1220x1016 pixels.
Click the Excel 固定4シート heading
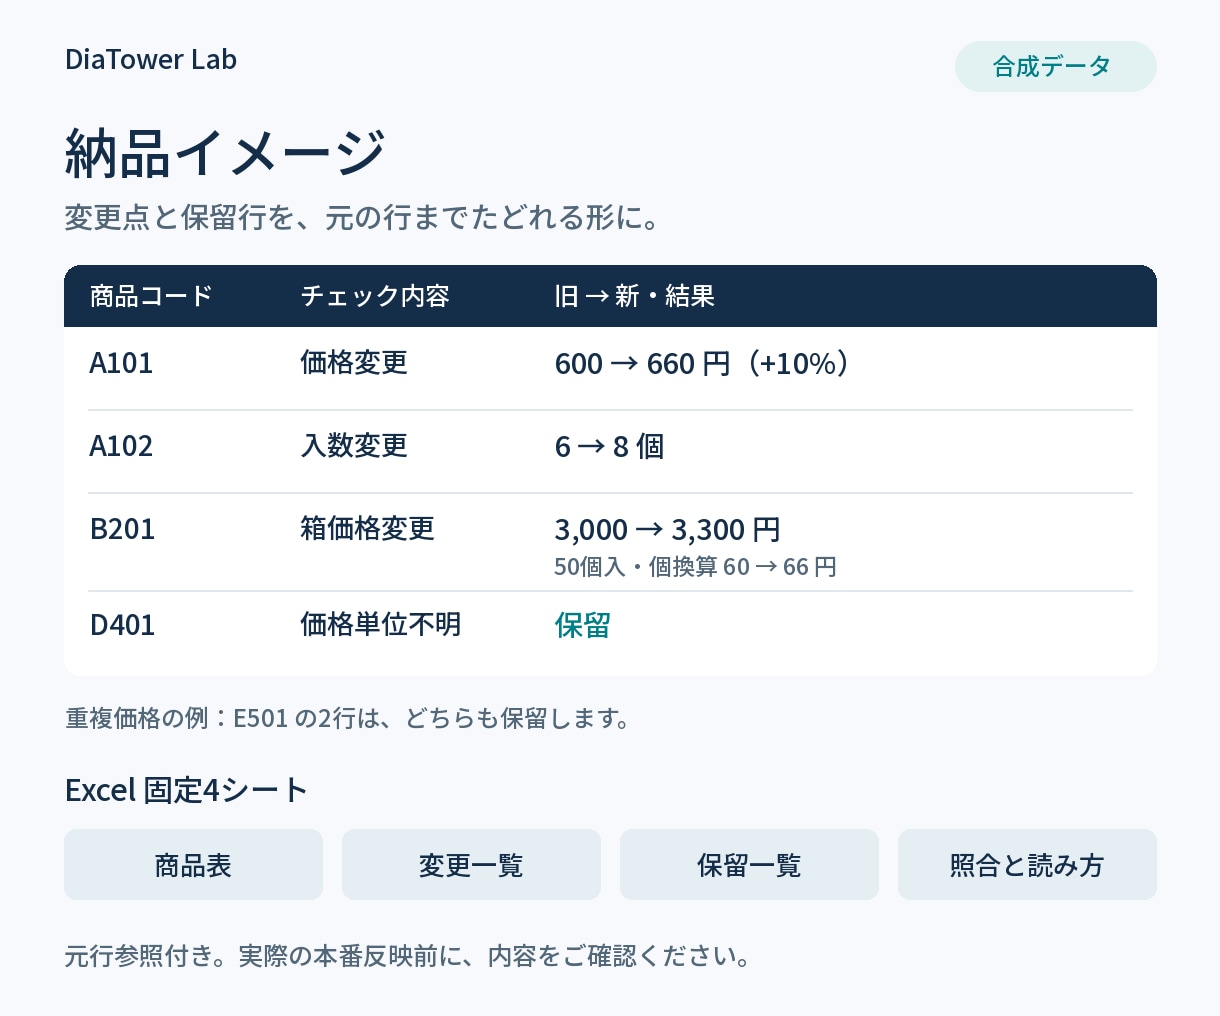click(186, 790)
